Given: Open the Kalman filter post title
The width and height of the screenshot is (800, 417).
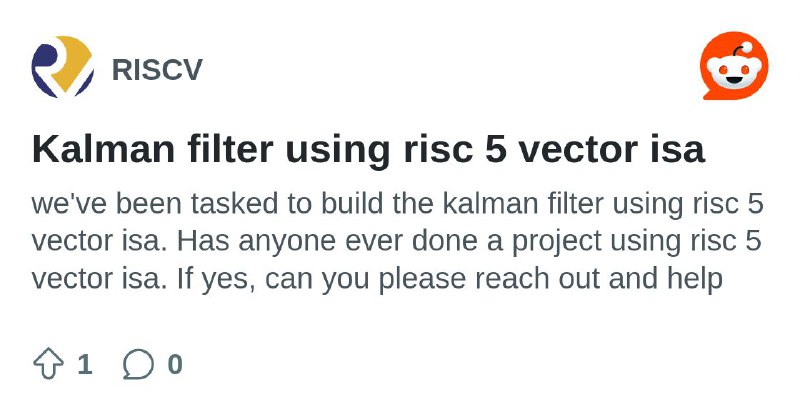Looking at the screenshot, I should (368, 150).
